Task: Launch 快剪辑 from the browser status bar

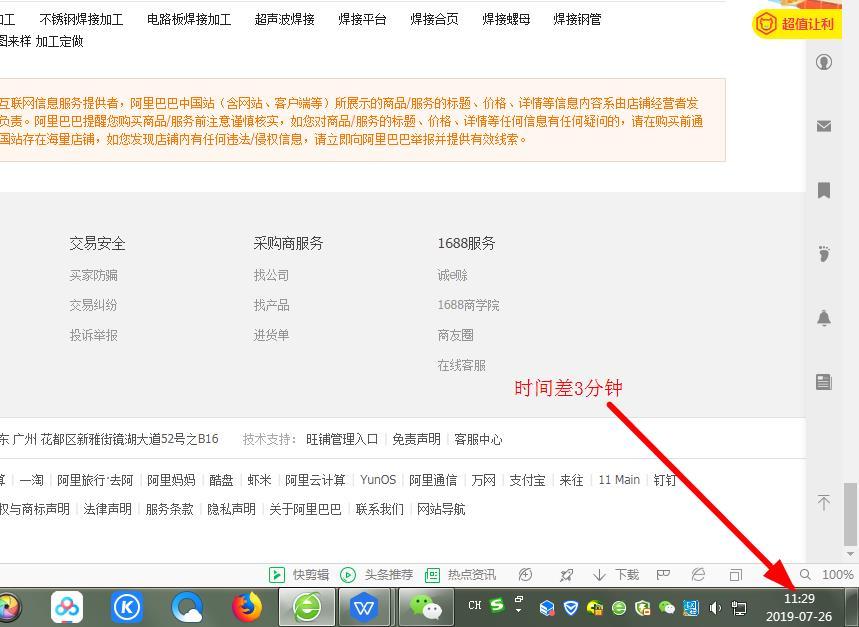Action: [299, 574]
